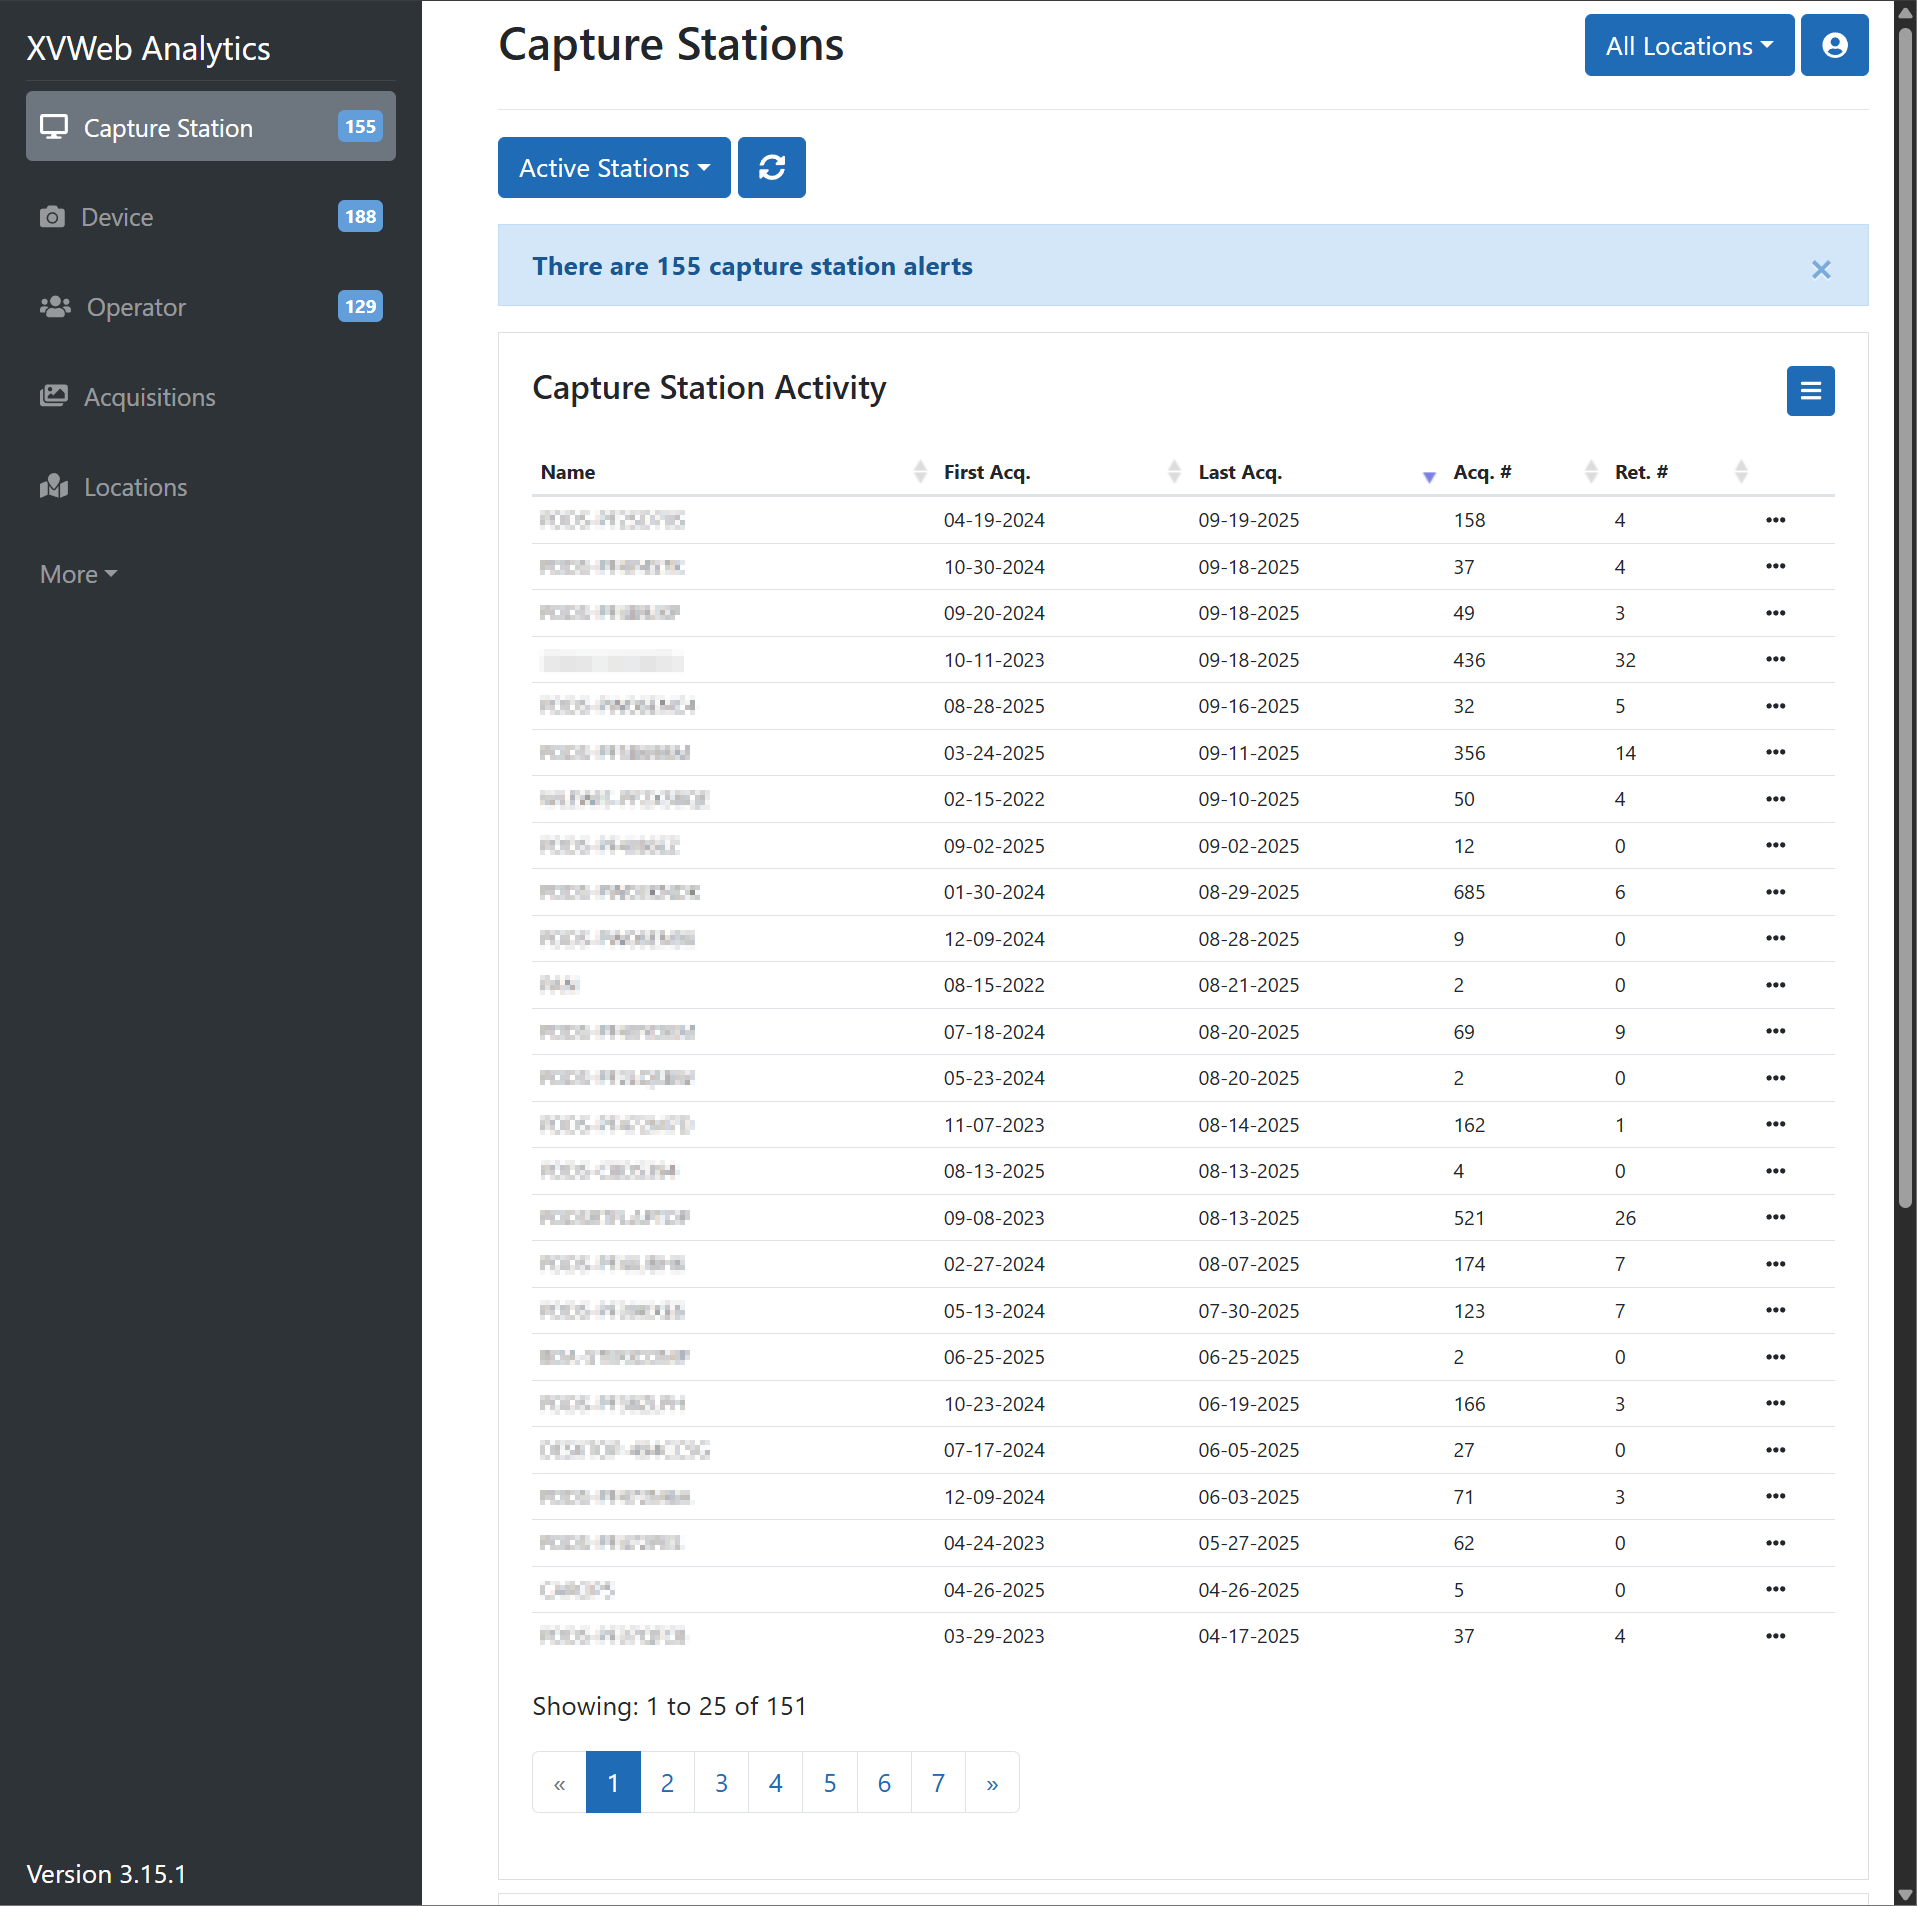Image resolution: width=1917 pixels, height=1906 pixels.
Task: Dismiss the capture station alerts banner
Action: click(1821, 269)
